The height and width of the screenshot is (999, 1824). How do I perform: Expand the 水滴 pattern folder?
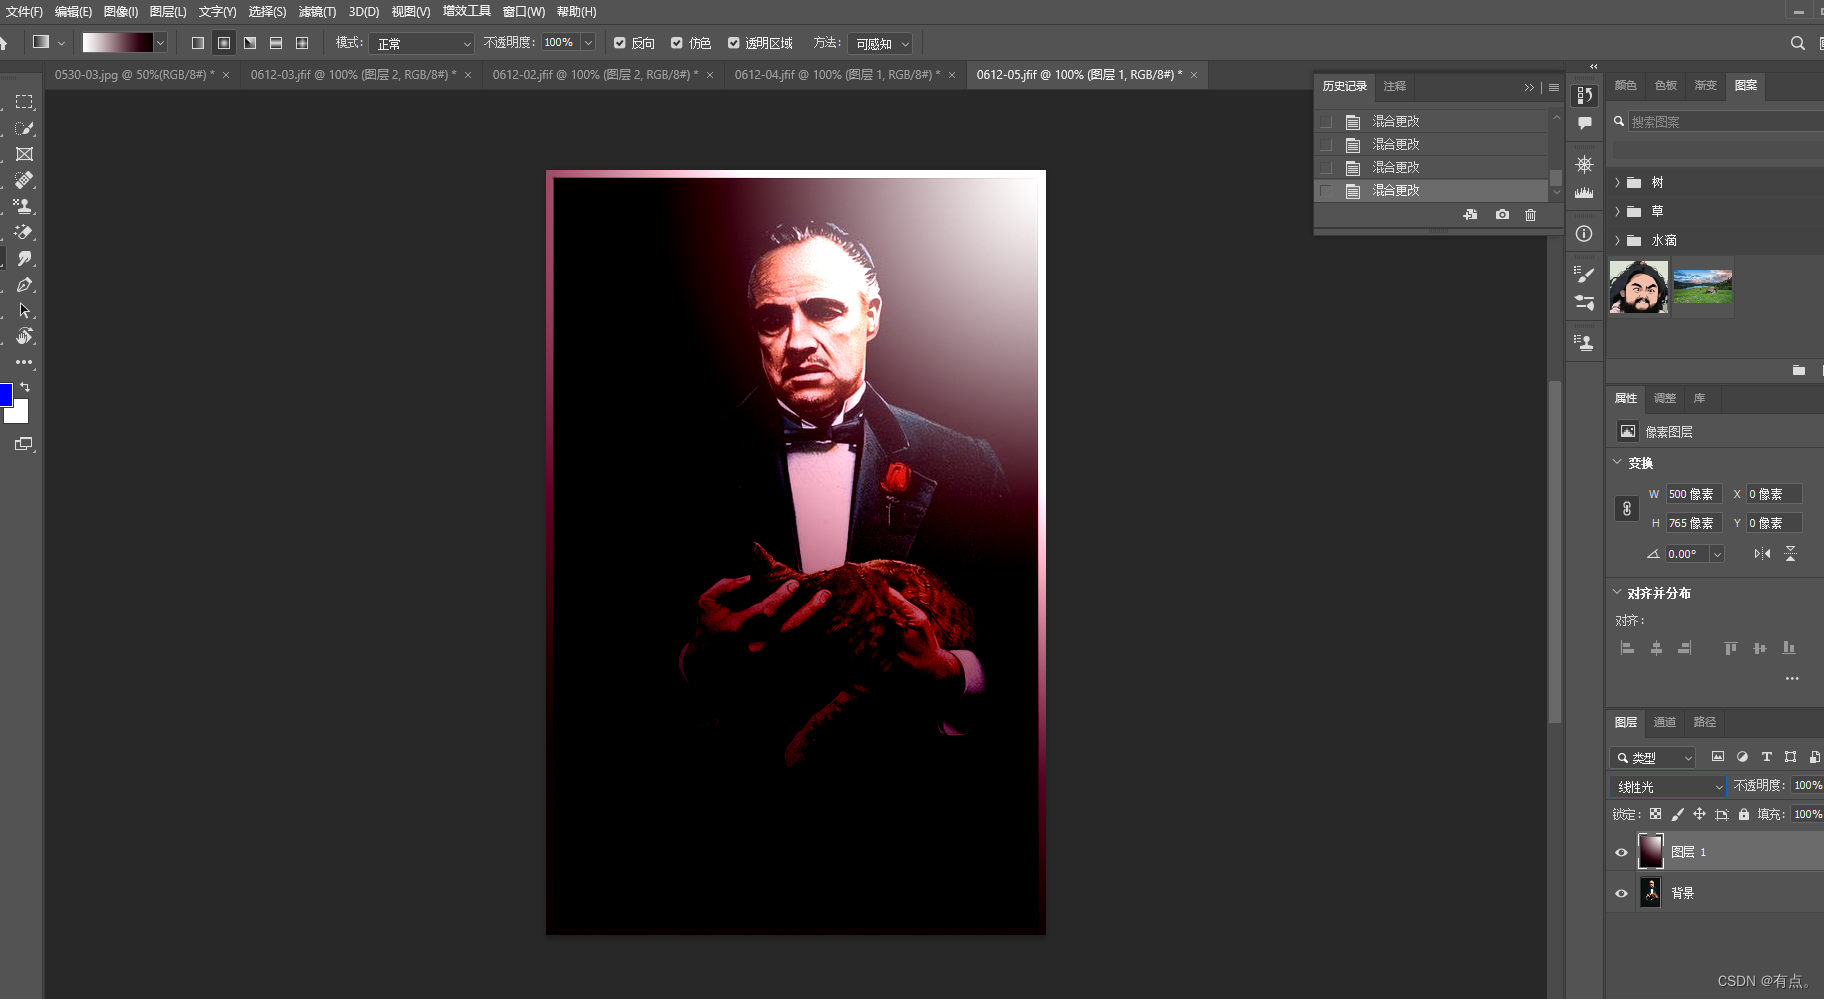point(1617,241)
